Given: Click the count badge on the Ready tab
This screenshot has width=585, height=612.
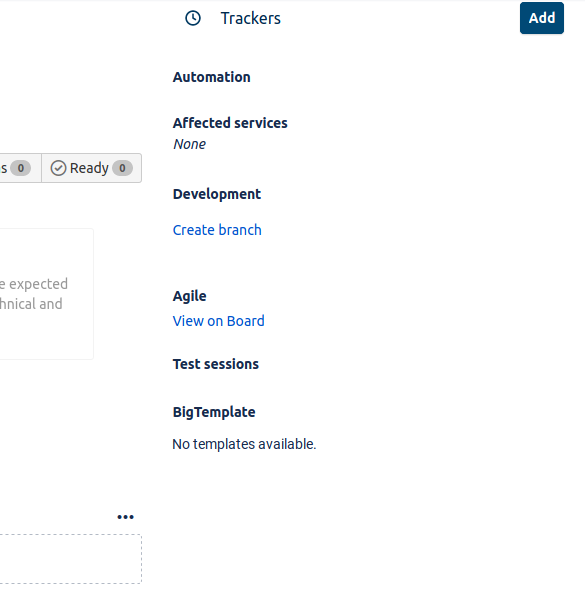Looking at the screenshot, I should pyautogui.click(x=123, y=168).
